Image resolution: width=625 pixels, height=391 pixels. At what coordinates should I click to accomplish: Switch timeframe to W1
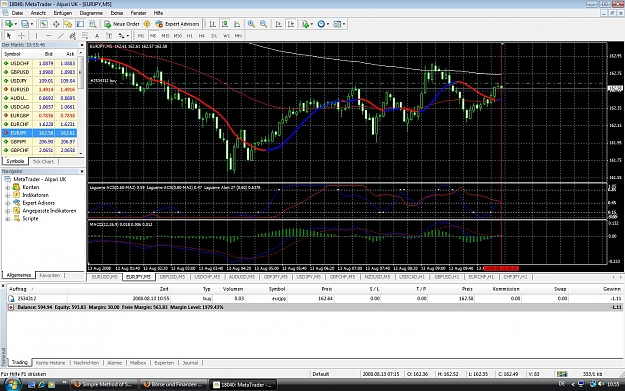click(226, 36)
